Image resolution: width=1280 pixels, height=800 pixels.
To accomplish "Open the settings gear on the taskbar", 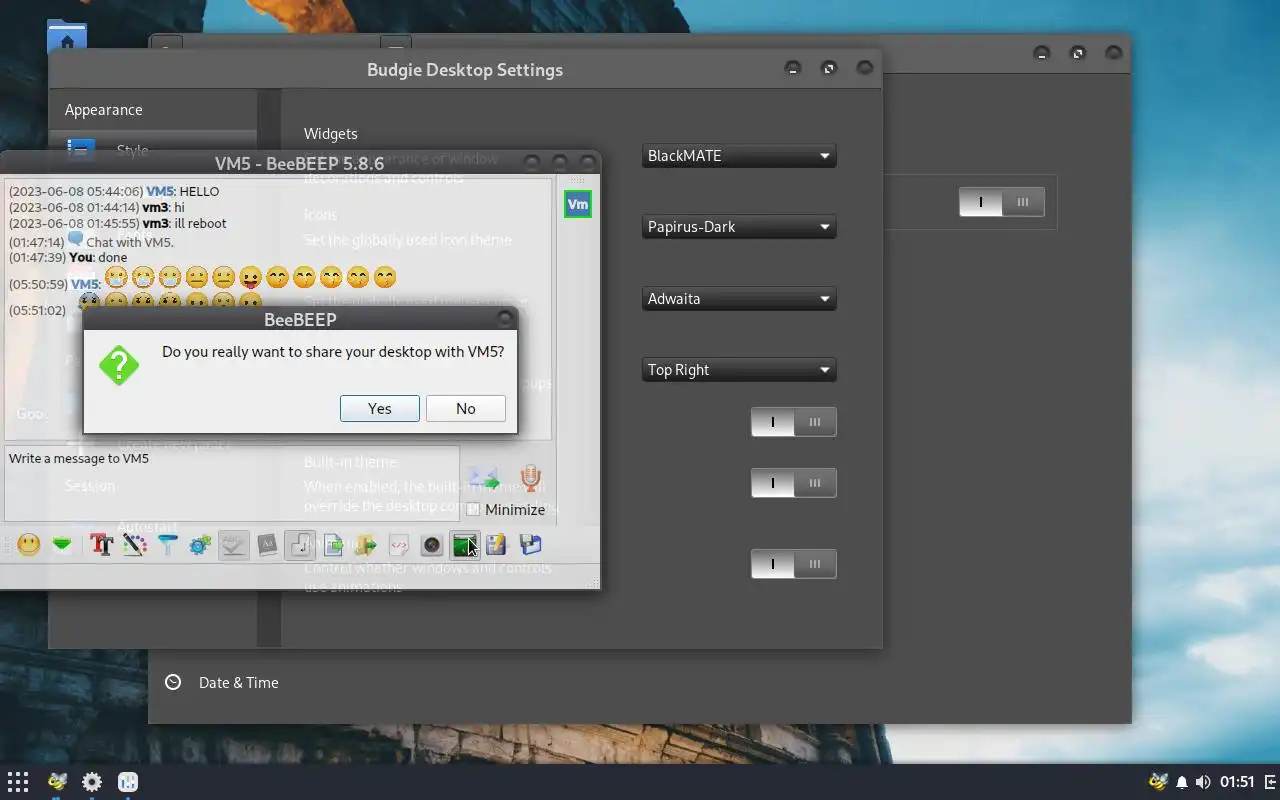I will (x=92, y=782).
